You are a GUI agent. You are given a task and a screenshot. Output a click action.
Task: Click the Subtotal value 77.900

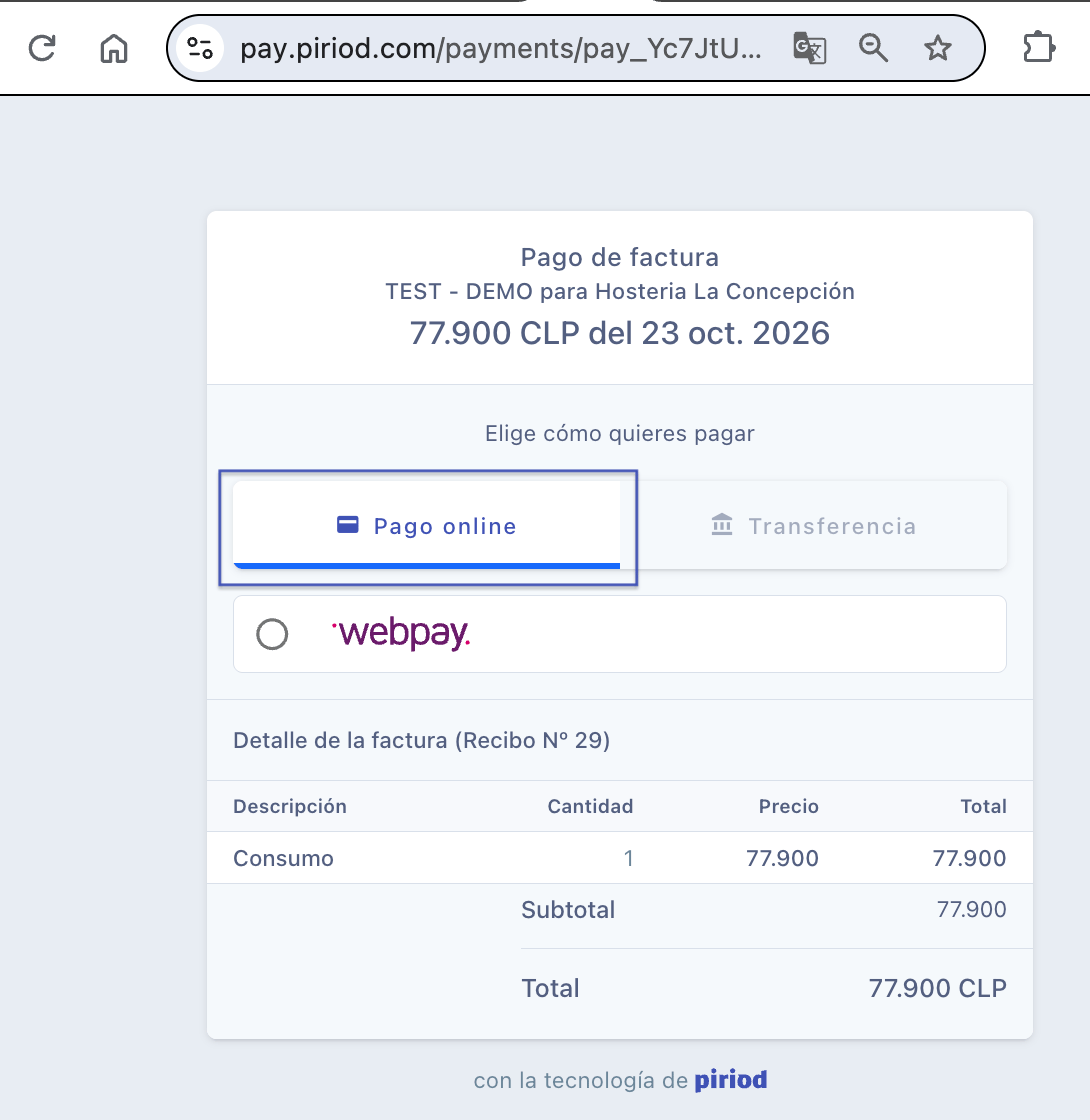tap(971, 909)
